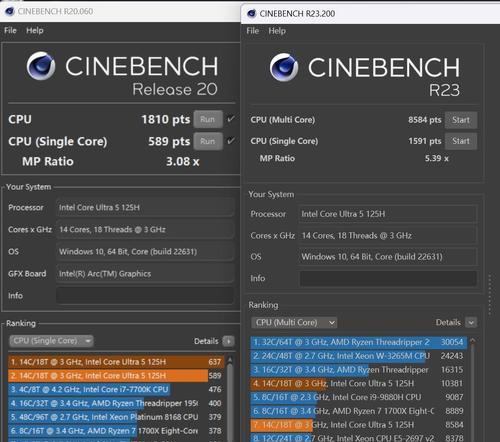The image size is (500, 442).
Task: Select the R20 ranking row AMD Ryzen Threadripper 195
Action: 116,403
